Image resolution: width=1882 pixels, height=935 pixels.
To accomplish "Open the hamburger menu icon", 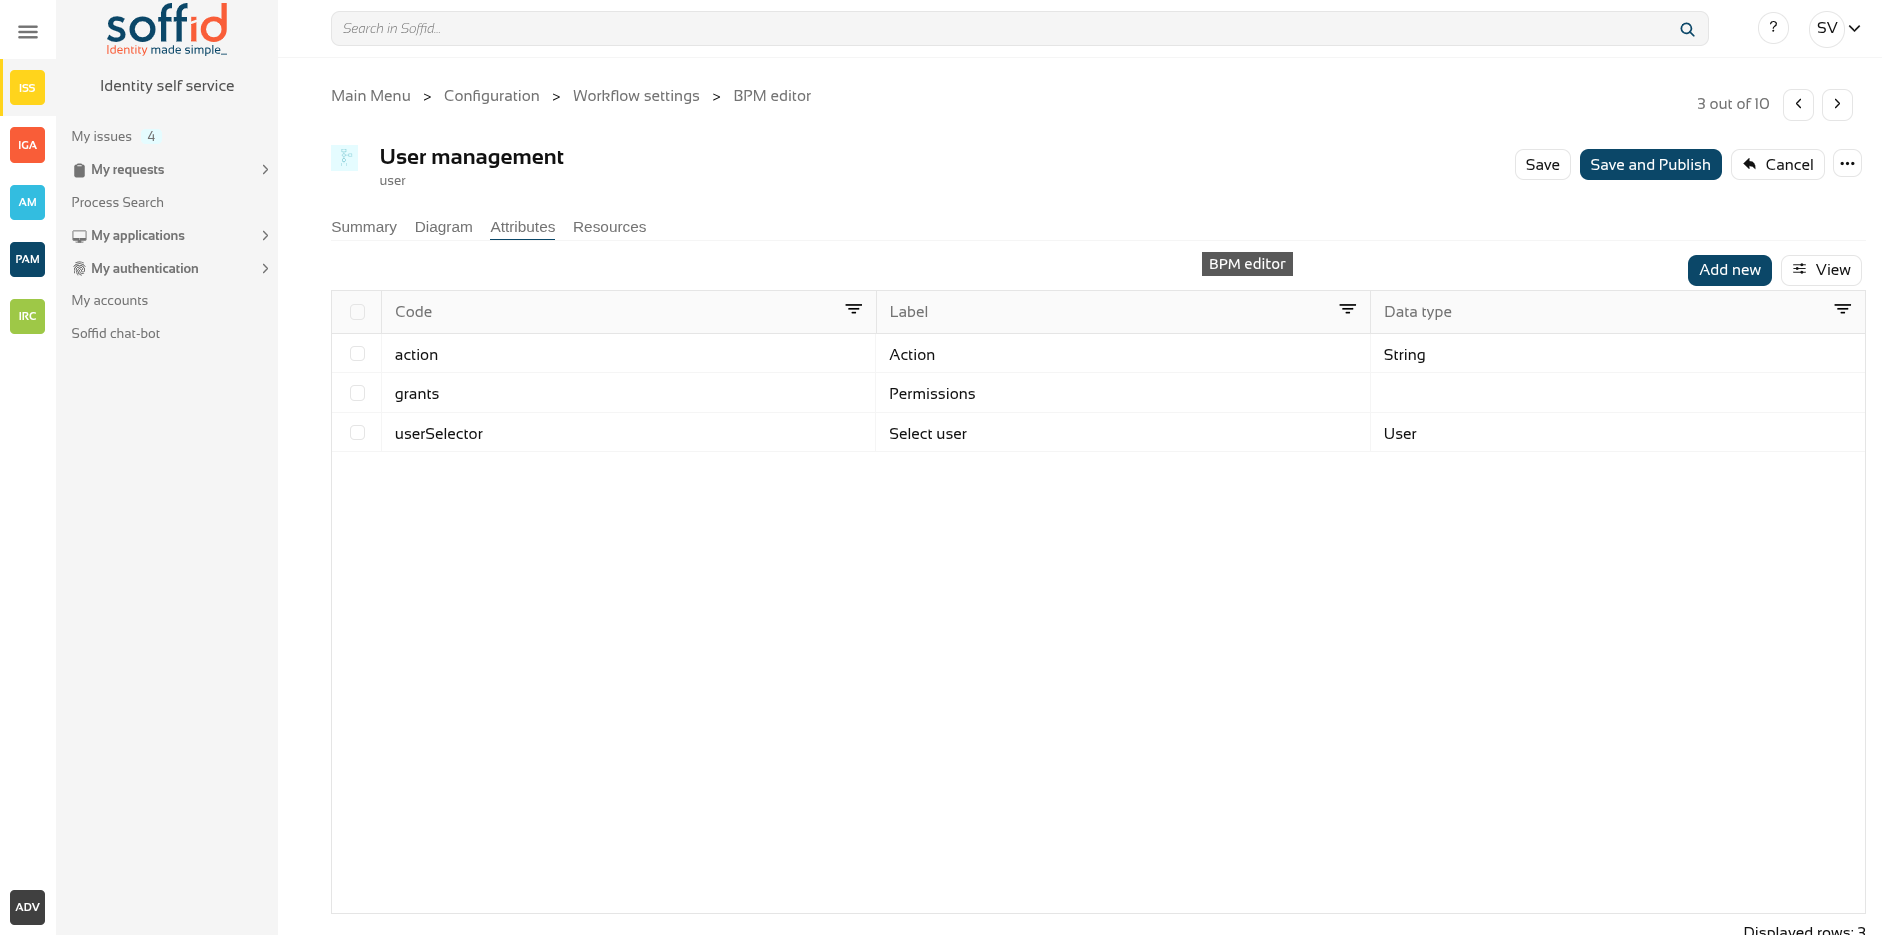I will (28, 32).
